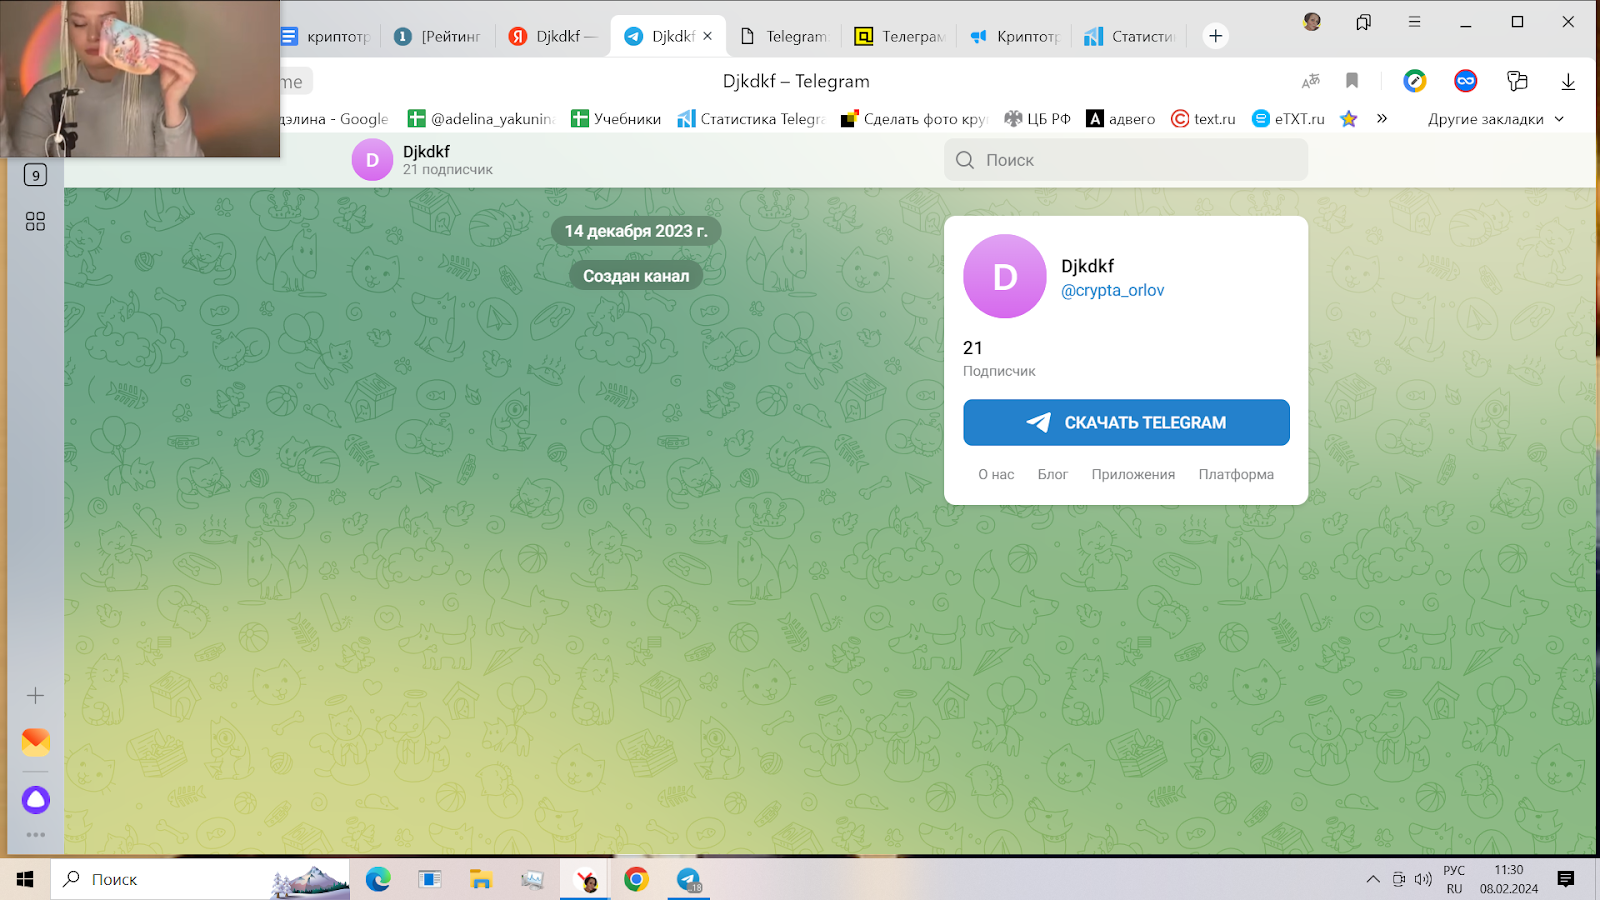Open the О нас link
This screenshot has height=900, width=1600.
(x=996, y=474)
